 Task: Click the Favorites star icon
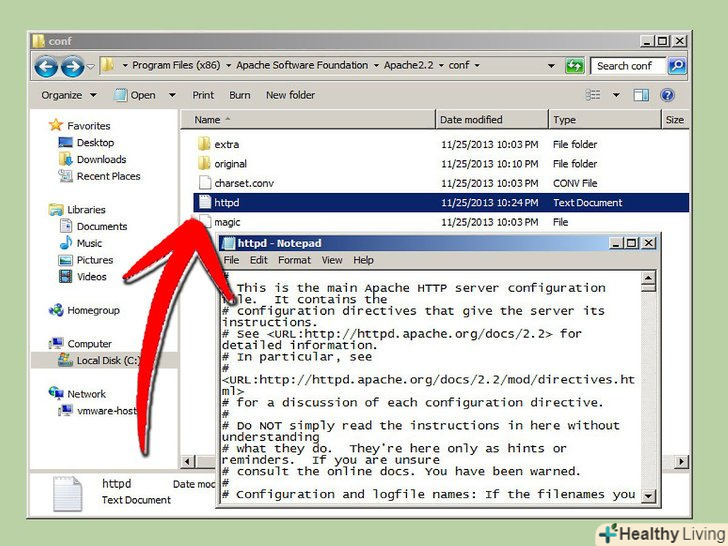click(56, 125)
